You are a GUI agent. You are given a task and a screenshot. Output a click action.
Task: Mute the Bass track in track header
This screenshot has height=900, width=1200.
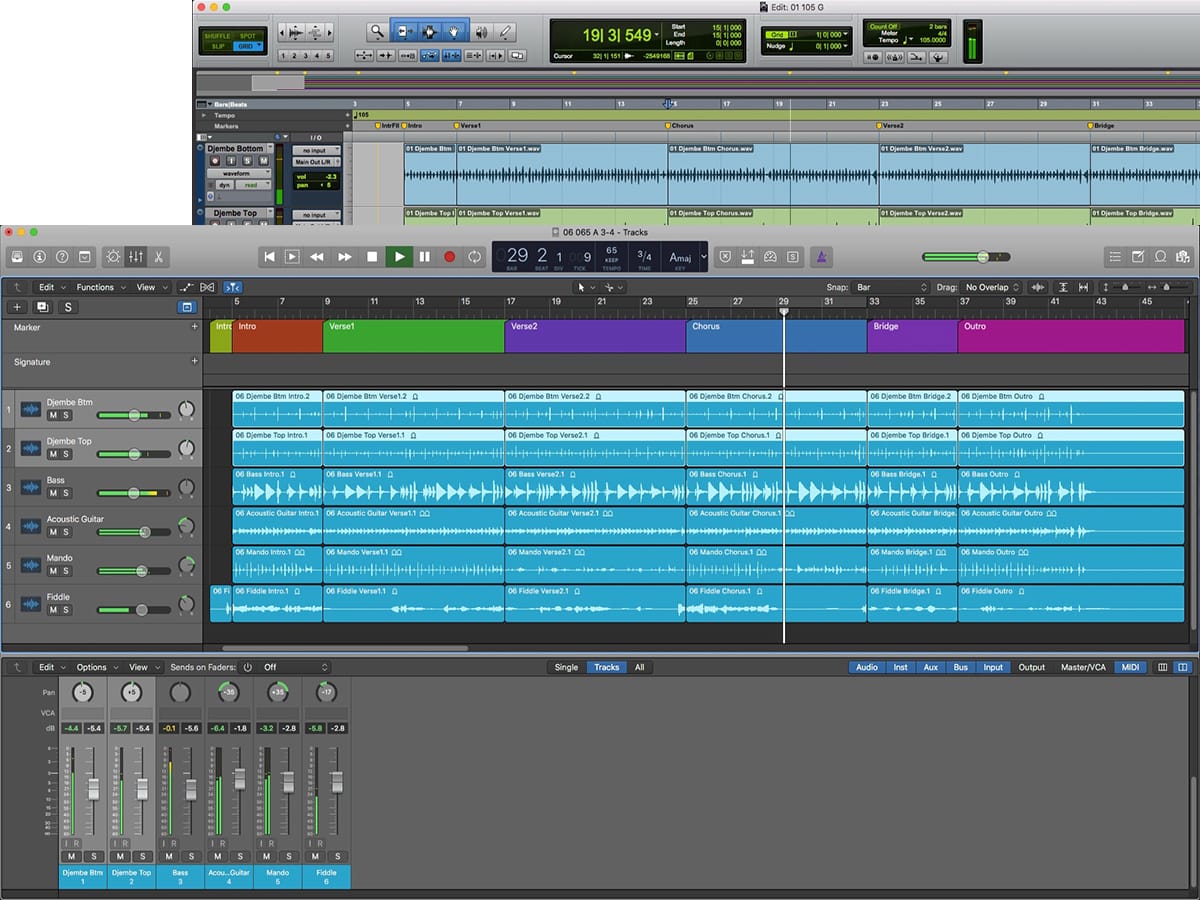coord(53,493)
